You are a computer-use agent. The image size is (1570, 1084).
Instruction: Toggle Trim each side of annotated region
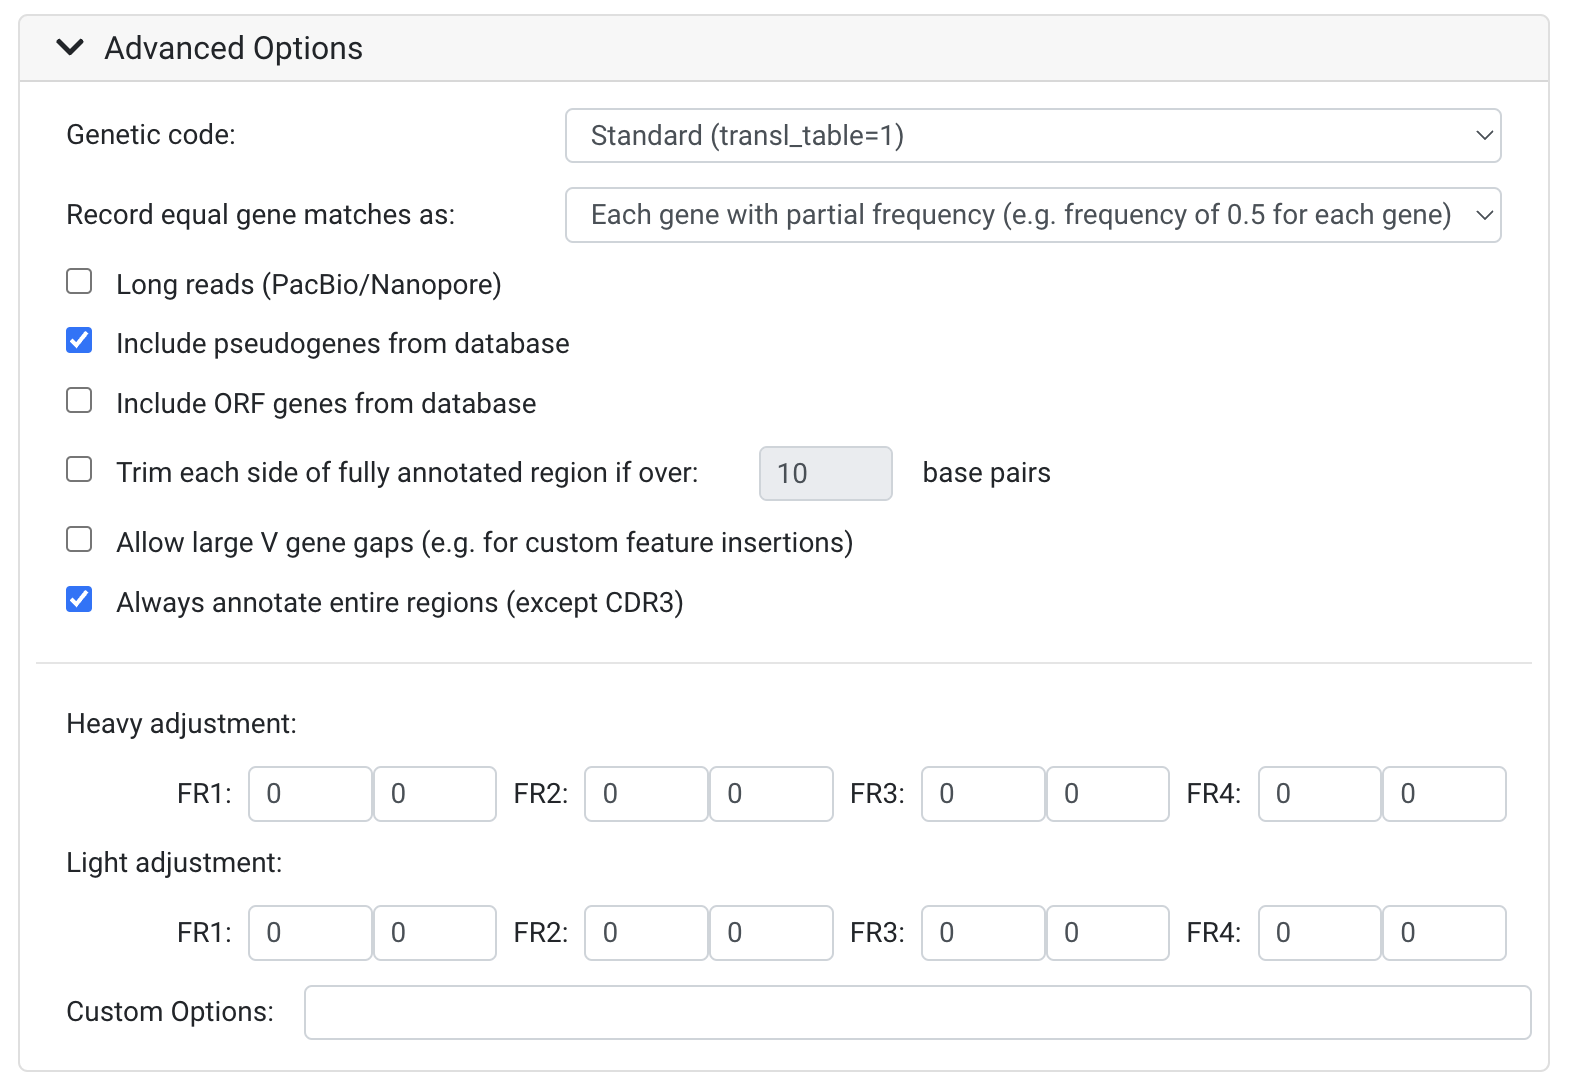(x=79, y=470)
